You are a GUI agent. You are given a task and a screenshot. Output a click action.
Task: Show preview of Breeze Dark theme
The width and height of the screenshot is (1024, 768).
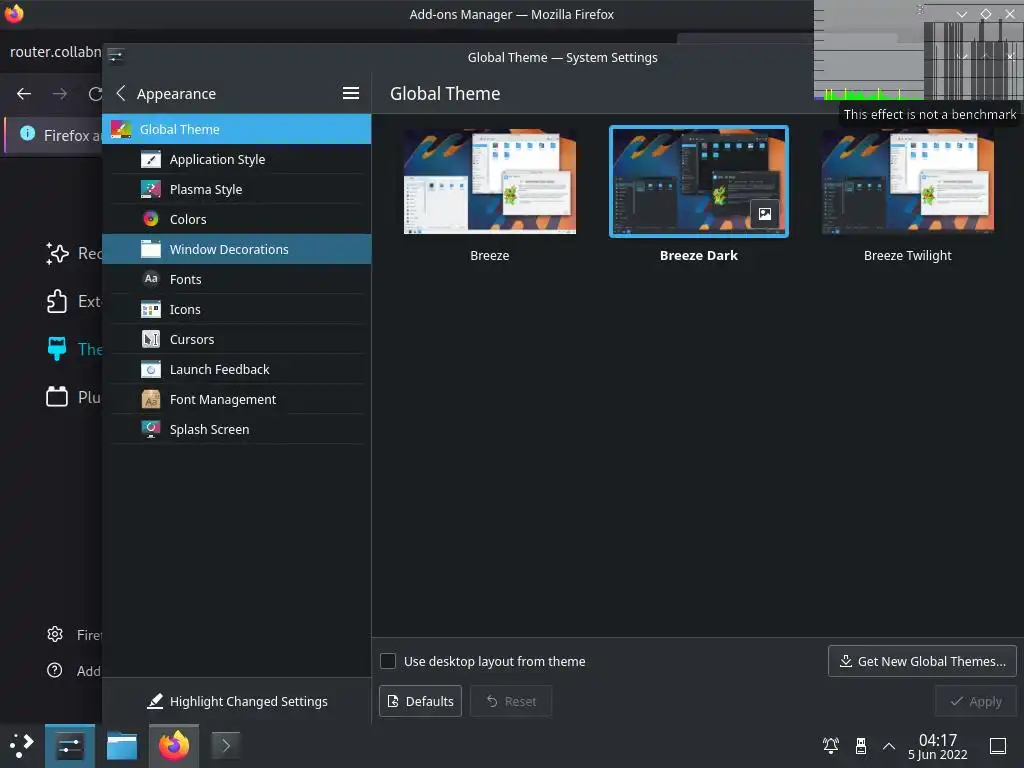(765, 214)
